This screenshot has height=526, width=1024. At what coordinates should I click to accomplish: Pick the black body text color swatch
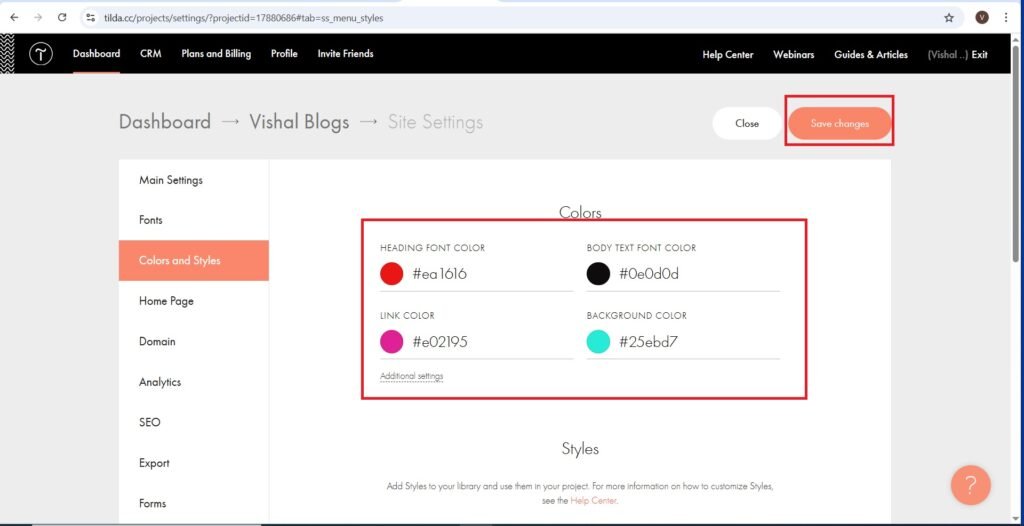(x=598, y=274)
